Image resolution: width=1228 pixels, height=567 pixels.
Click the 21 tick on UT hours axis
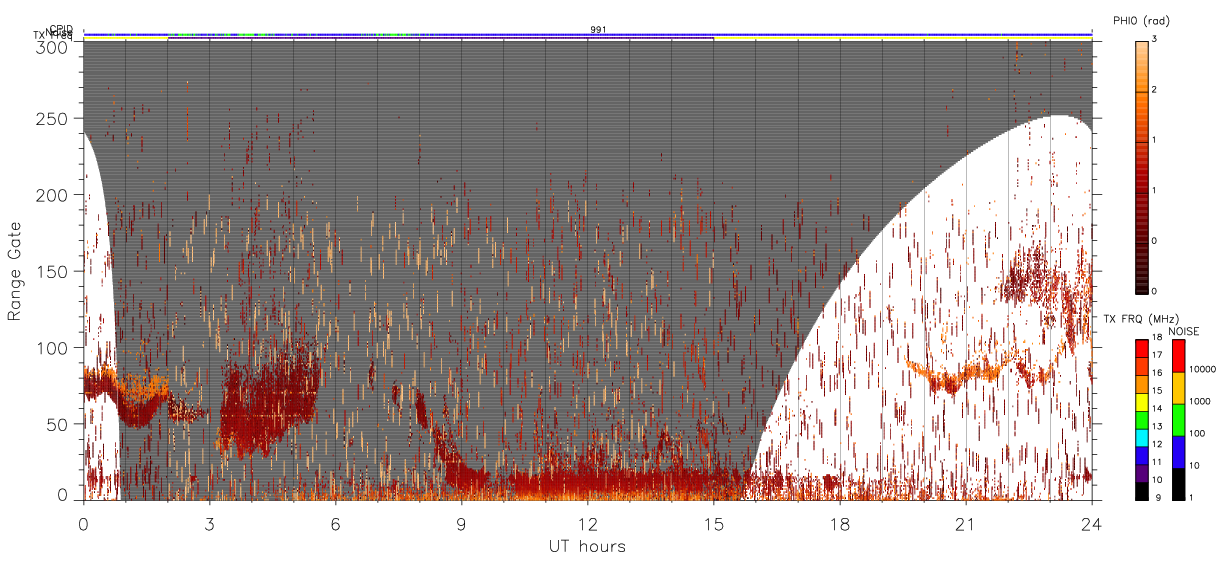click(x=965, y=523)
